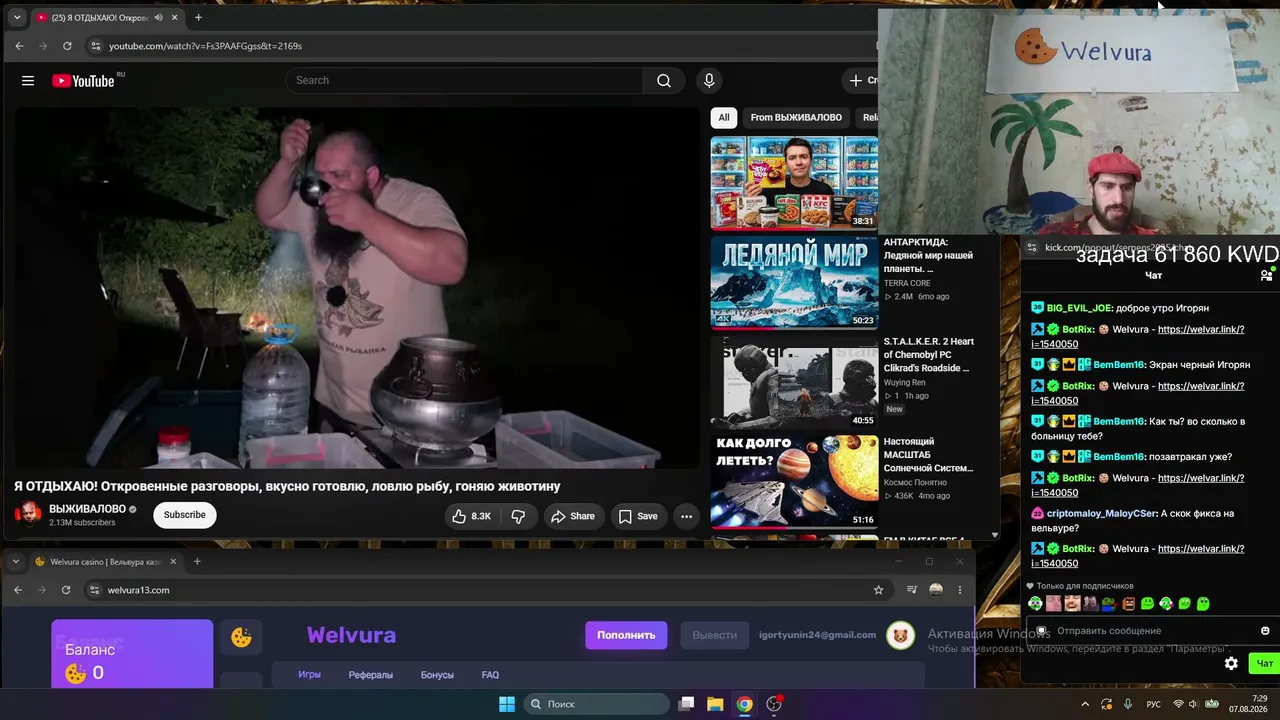Switch to Chrome from the taskbar

point(744,704)
